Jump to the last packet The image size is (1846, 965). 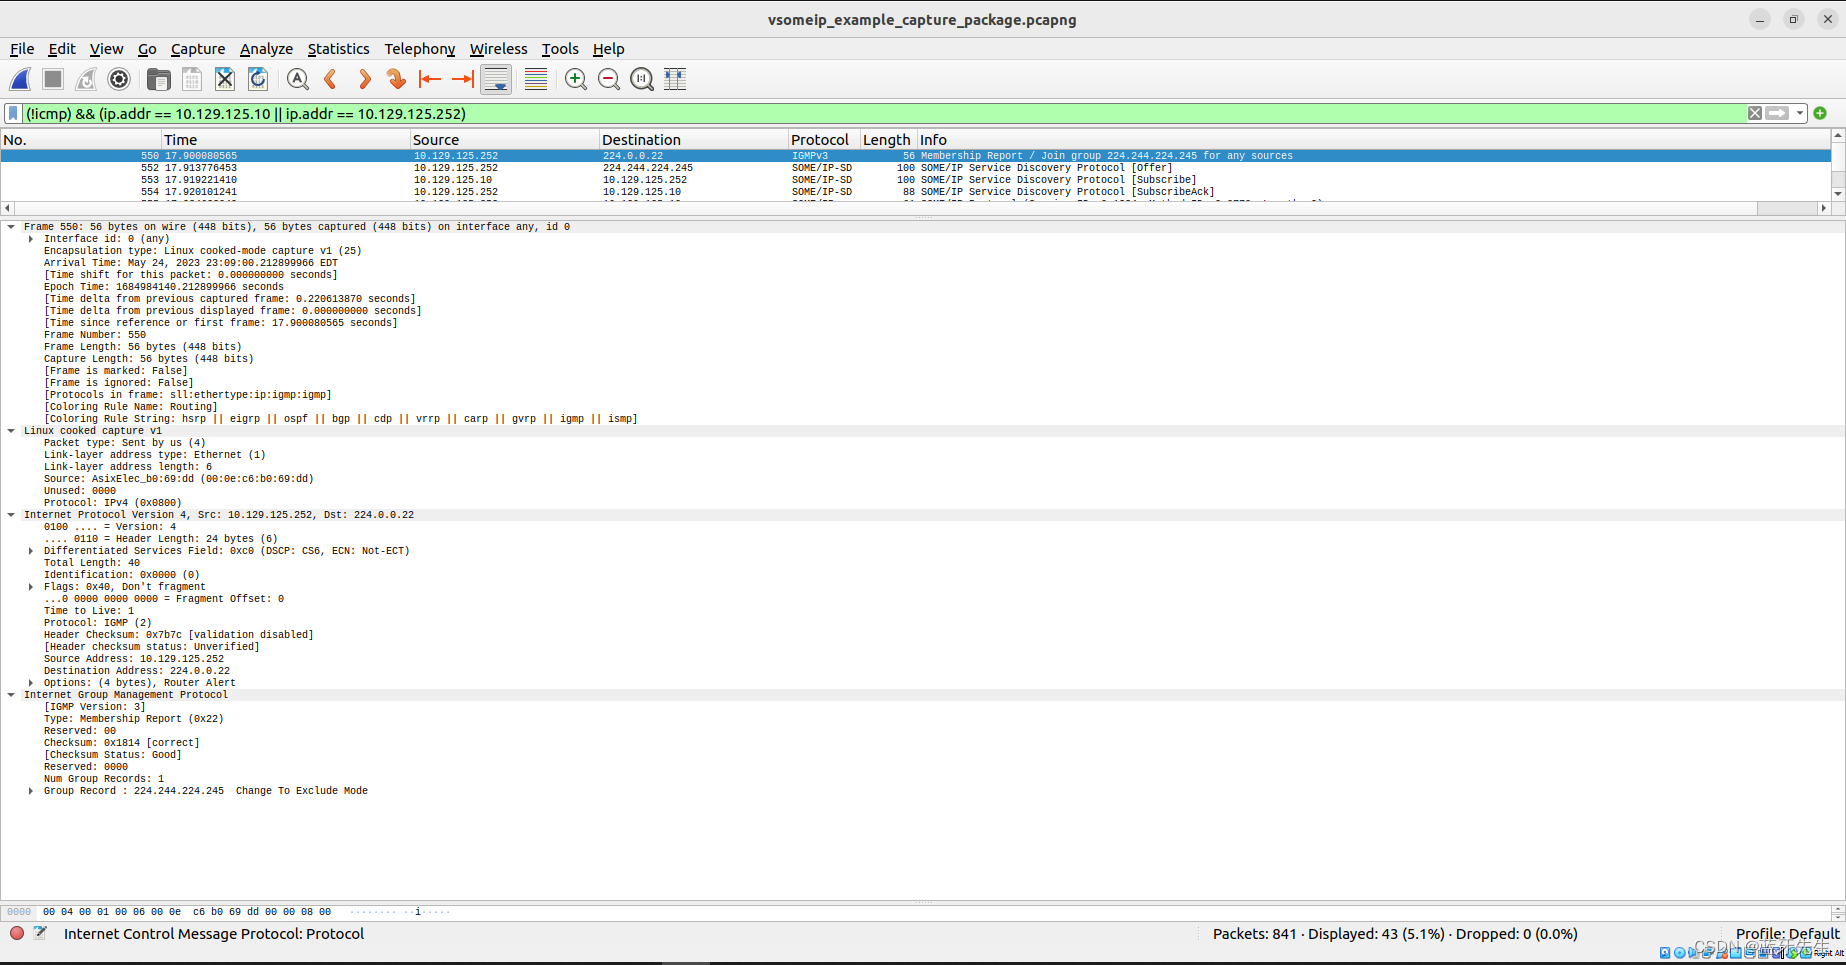tap(461, 79)
